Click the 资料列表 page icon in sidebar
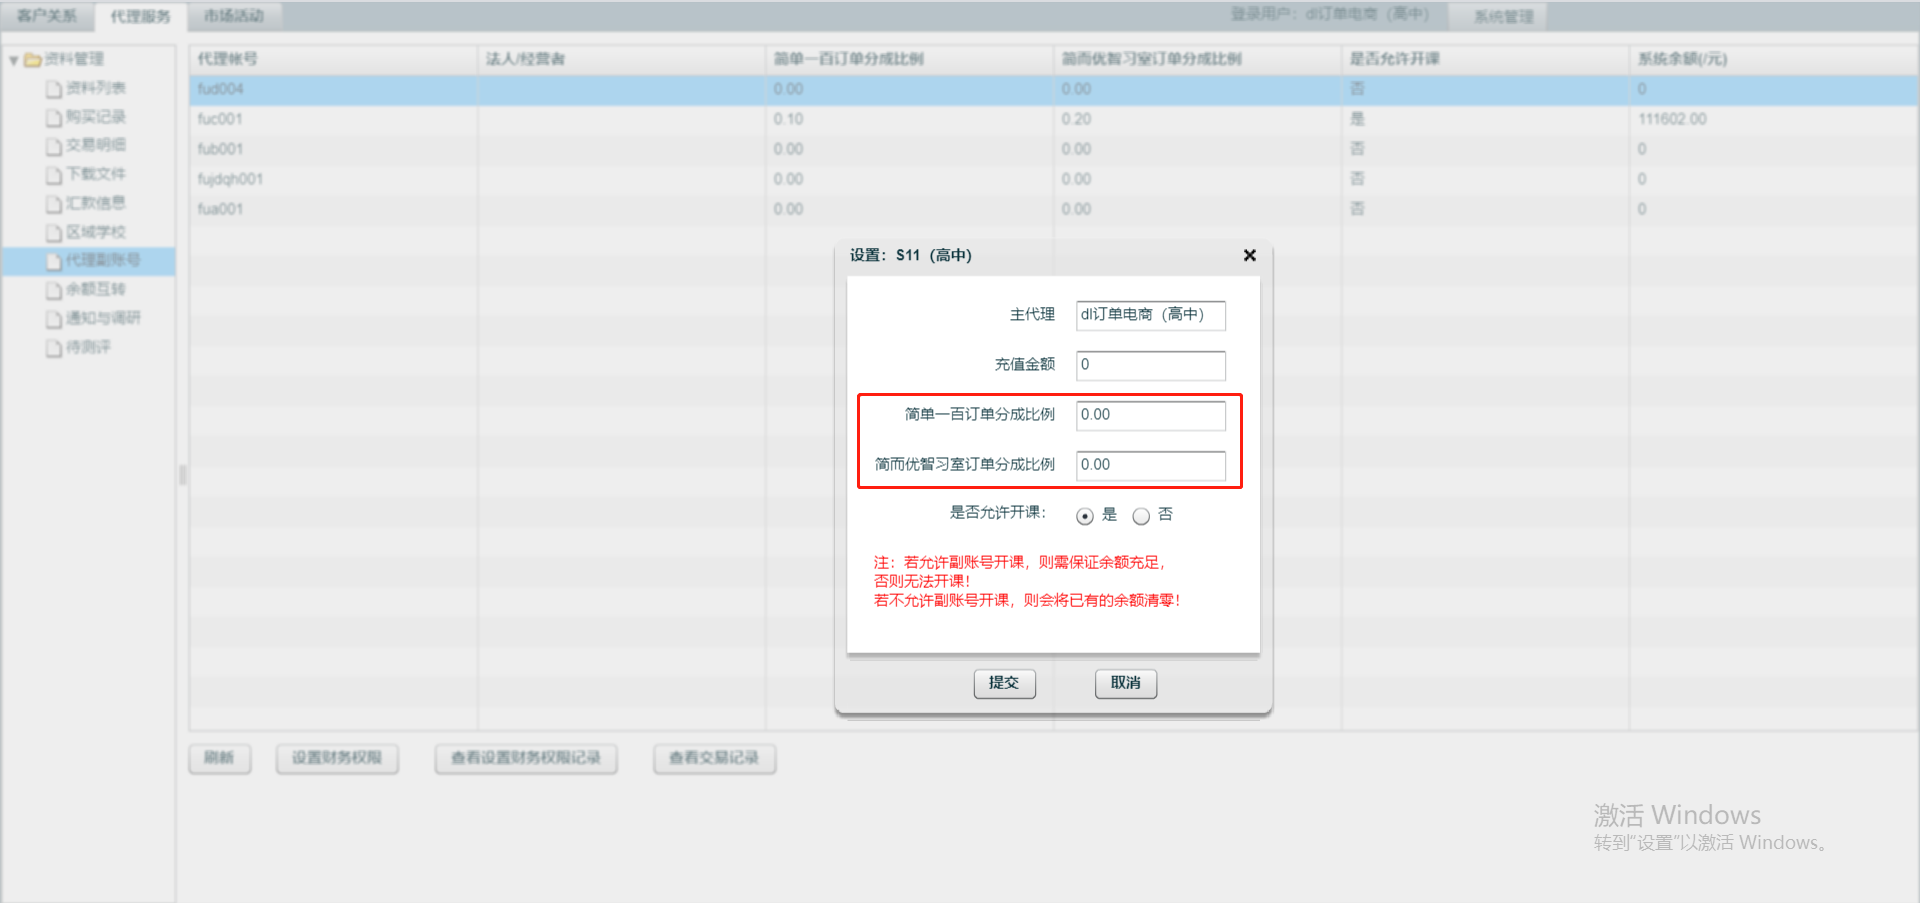This screenshot has height=903, width=1920. [x=54, y=89]
